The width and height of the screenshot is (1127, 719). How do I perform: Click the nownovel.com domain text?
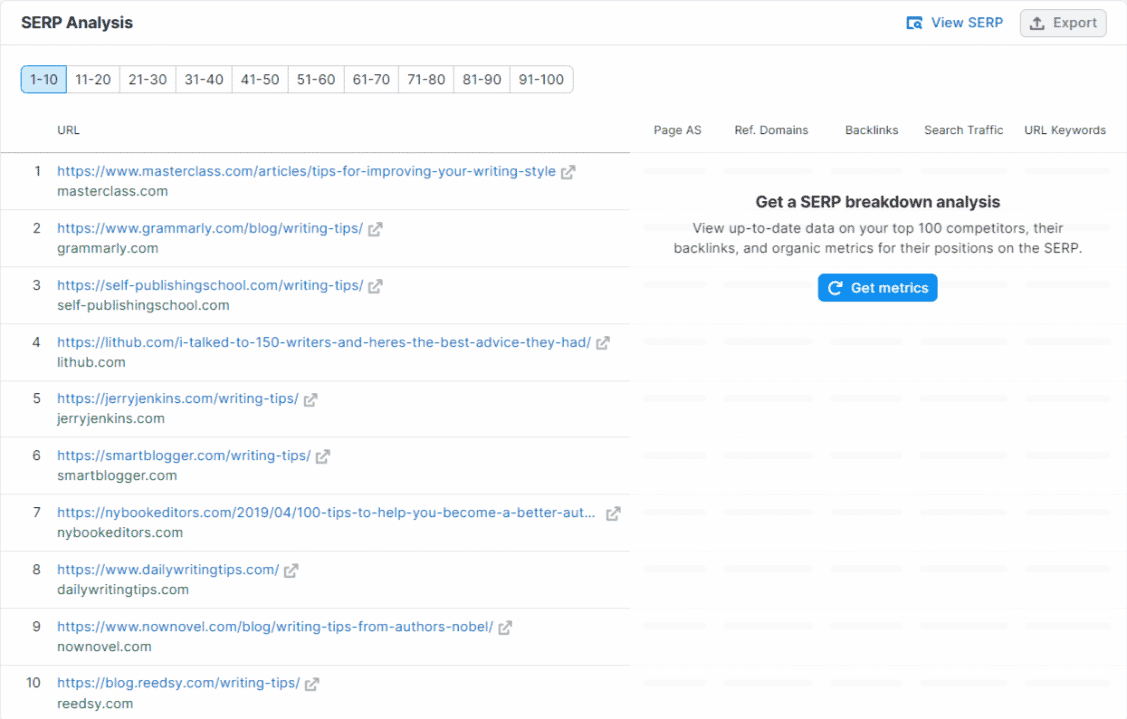click(x=104, y=646)
